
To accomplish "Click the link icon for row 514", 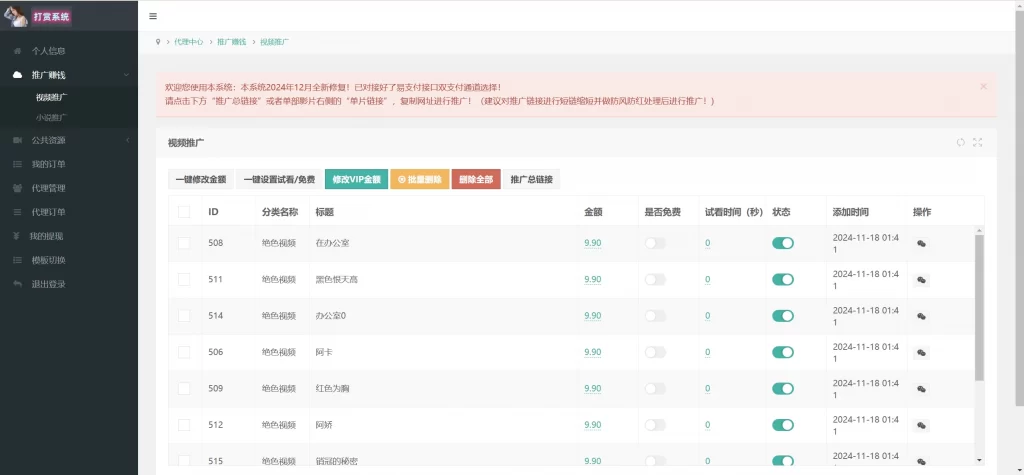I will (921, 316).
